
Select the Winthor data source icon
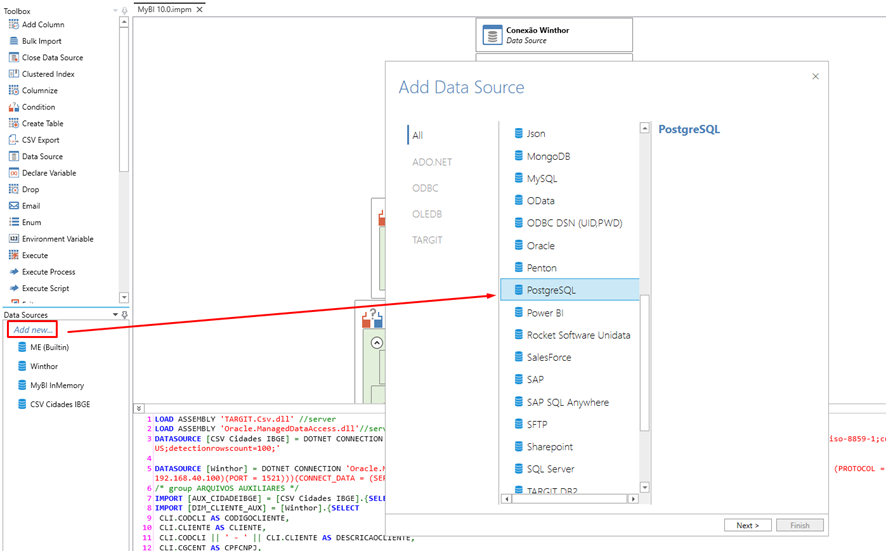point(22,366)
